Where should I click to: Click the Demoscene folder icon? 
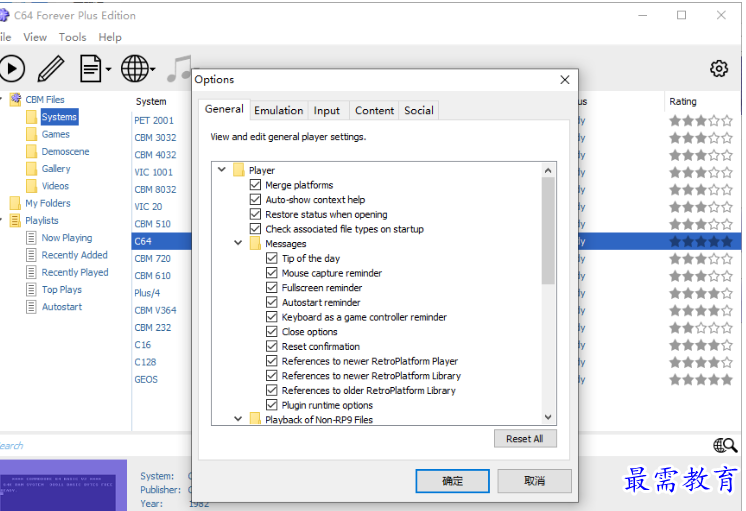(31, 151)
